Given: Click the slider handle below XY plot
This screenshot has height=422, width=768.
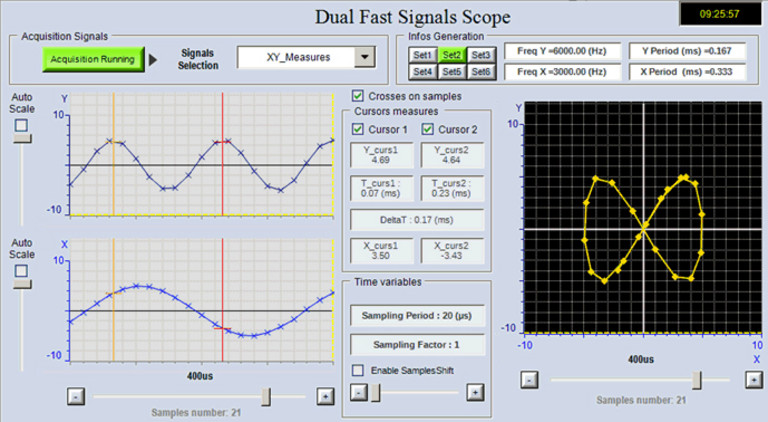Looking at the screenshot, I should coord(697,380).
